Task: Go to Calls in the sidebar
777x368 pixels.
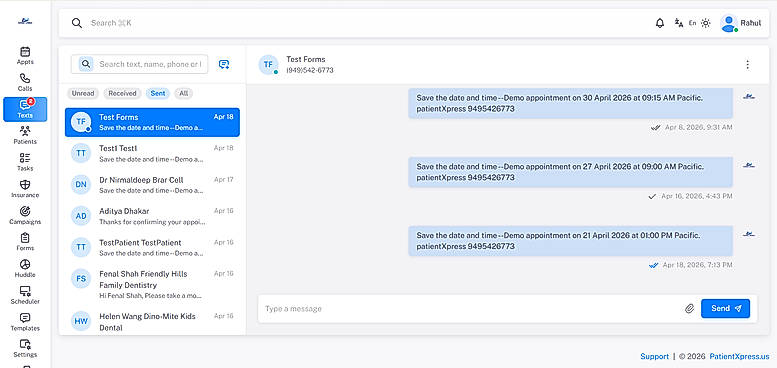Action: 25,82
